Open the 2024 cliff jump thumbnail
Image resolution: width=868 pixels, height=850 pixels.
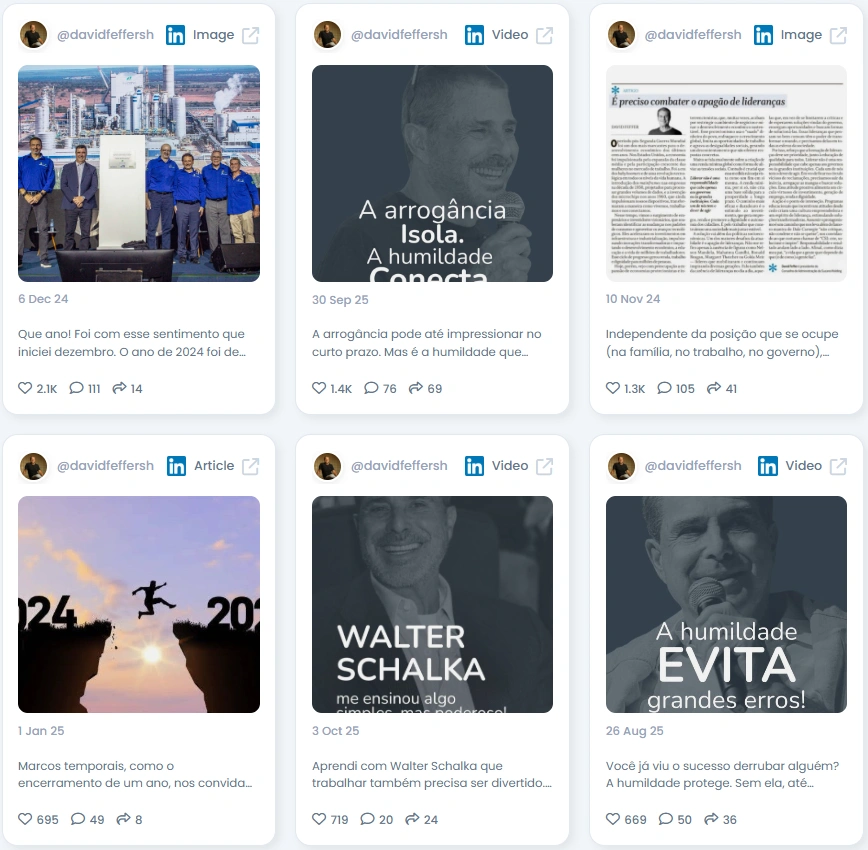click(139, 604)
